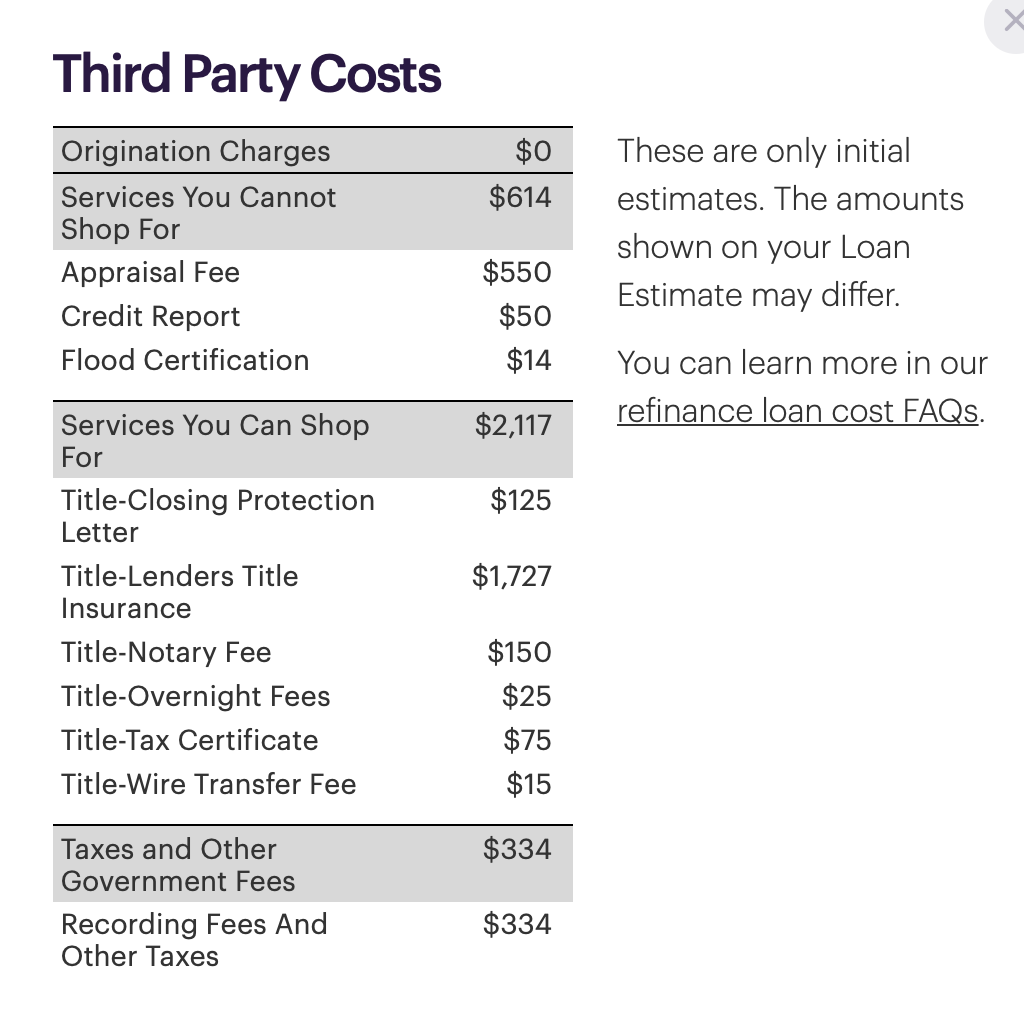Select the Origination Charges row
Screen dimensions: 1024x1020
[313, 151]
